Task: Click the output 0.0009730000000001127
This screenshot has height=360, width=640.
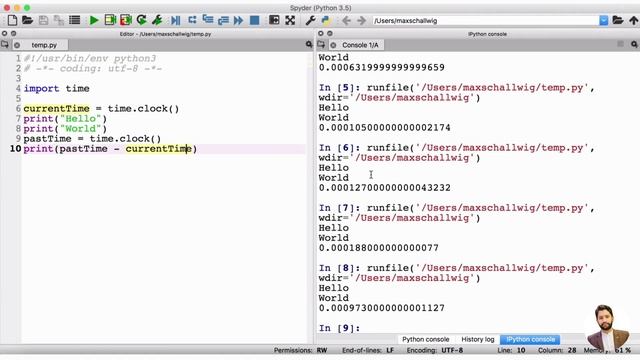Action: tap(382, 308)
